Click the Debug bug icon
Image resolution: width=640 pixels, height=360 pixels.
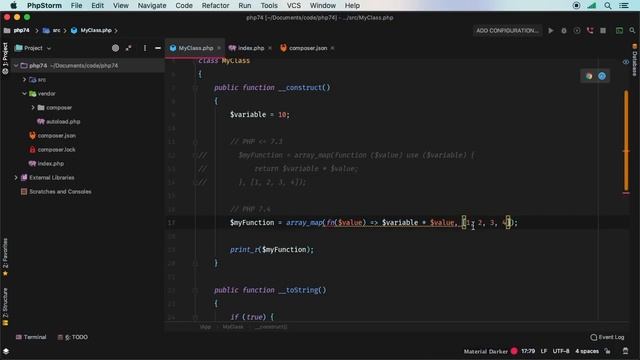click(x=564, y=31)
